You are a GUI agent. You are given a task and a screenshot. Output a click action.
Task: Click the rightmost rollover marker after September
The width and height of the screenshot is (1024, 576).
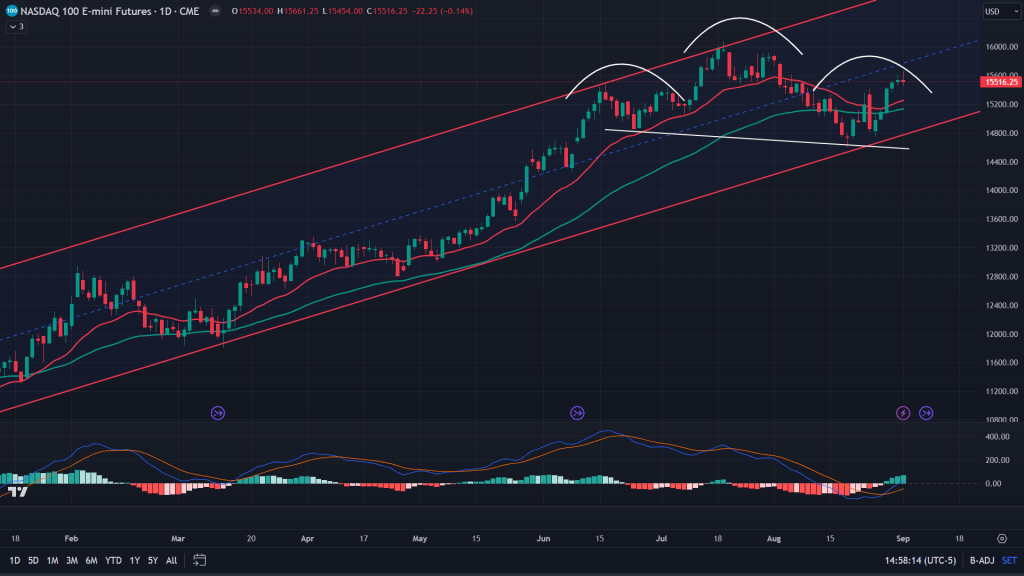926,412
